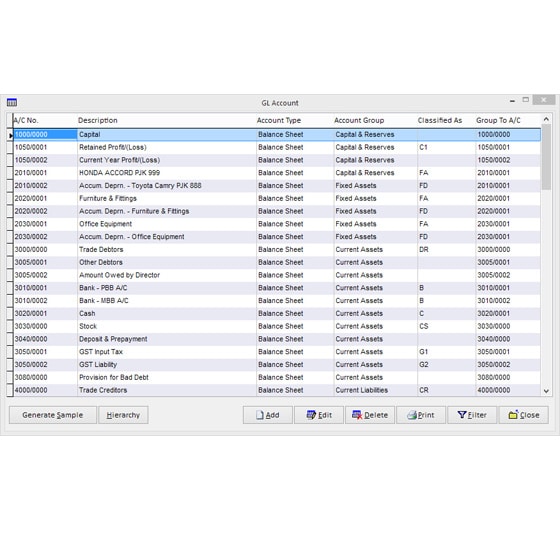Open the Filter option
This screenshot has width=560, height=560.
[x=472, y=415]
